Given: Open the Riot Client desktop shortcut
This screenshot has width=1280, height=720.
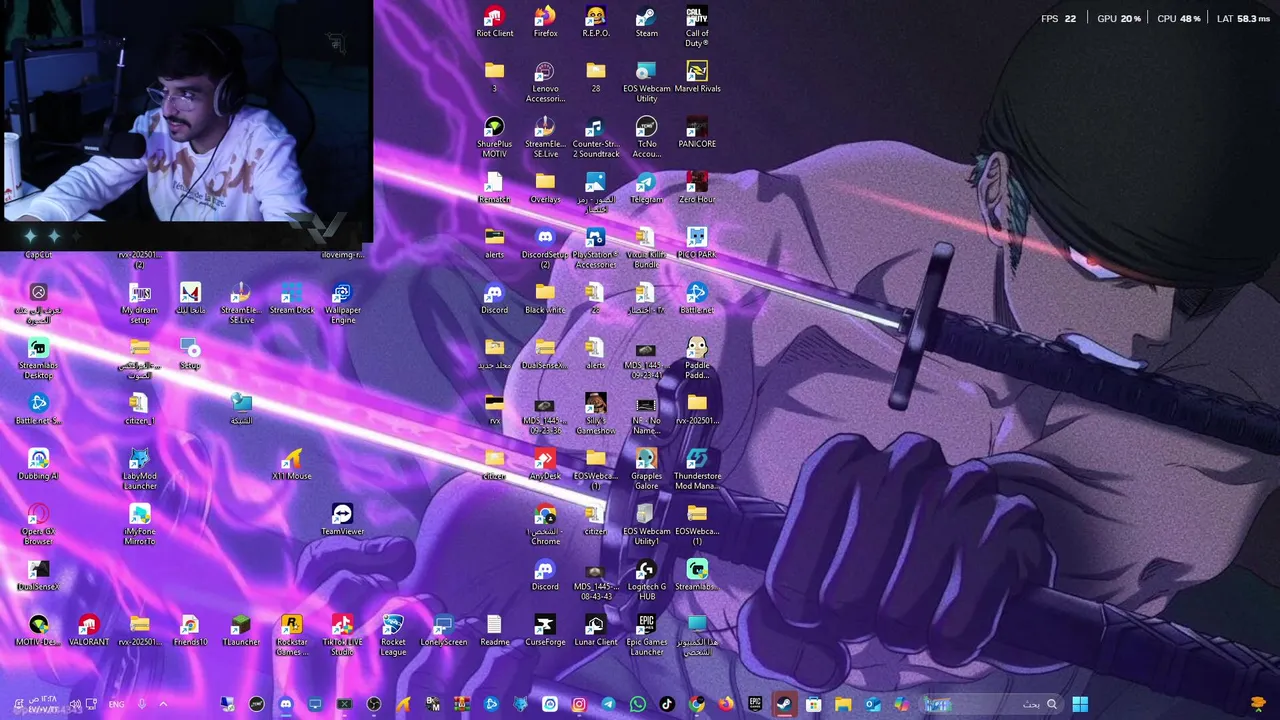Looking at the screenshot, I should (494, 22).
